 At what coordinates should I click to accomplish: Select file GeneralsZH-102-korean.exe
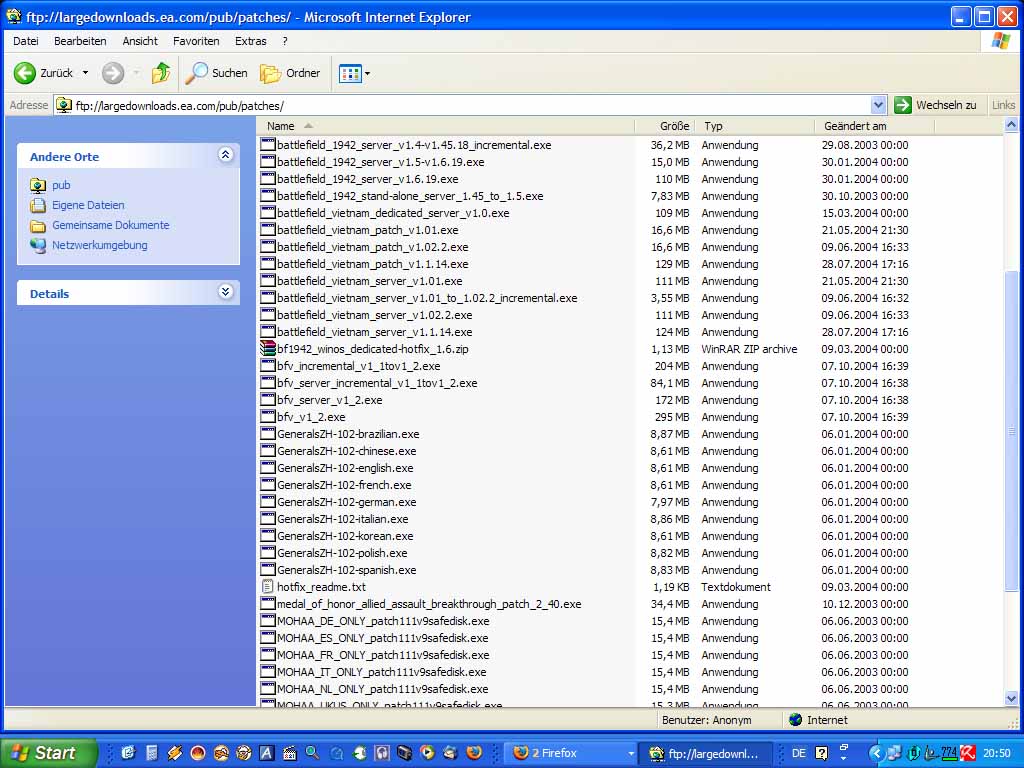345,536
